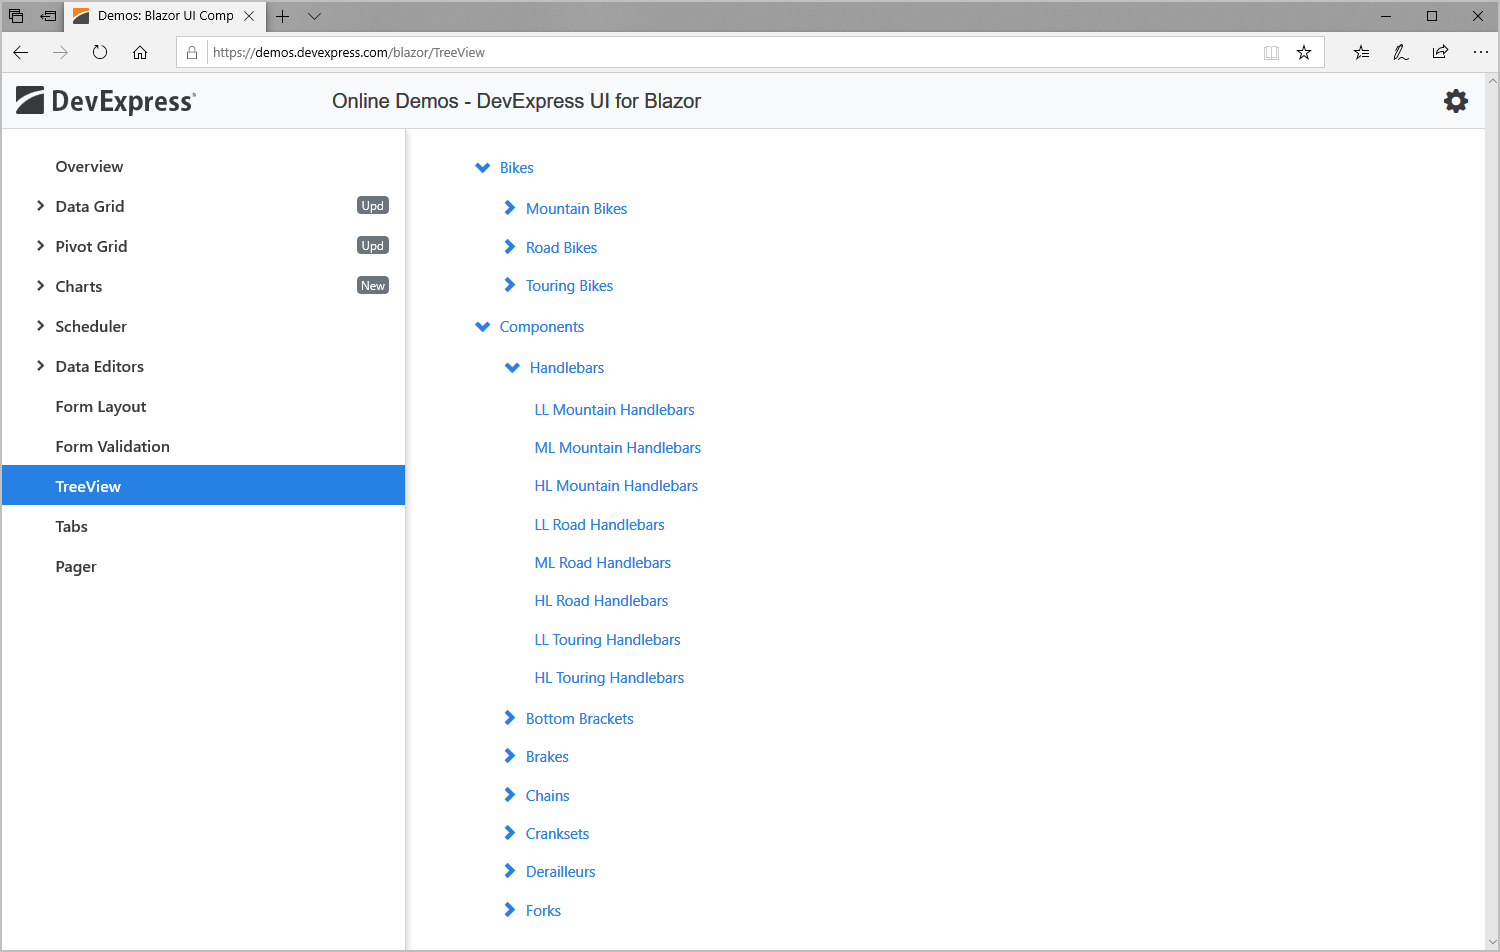Viewport: 1500px width, 952px height.
Task: Set the open tabs aside
Action: pyautogui.click(x=48, y=16)
